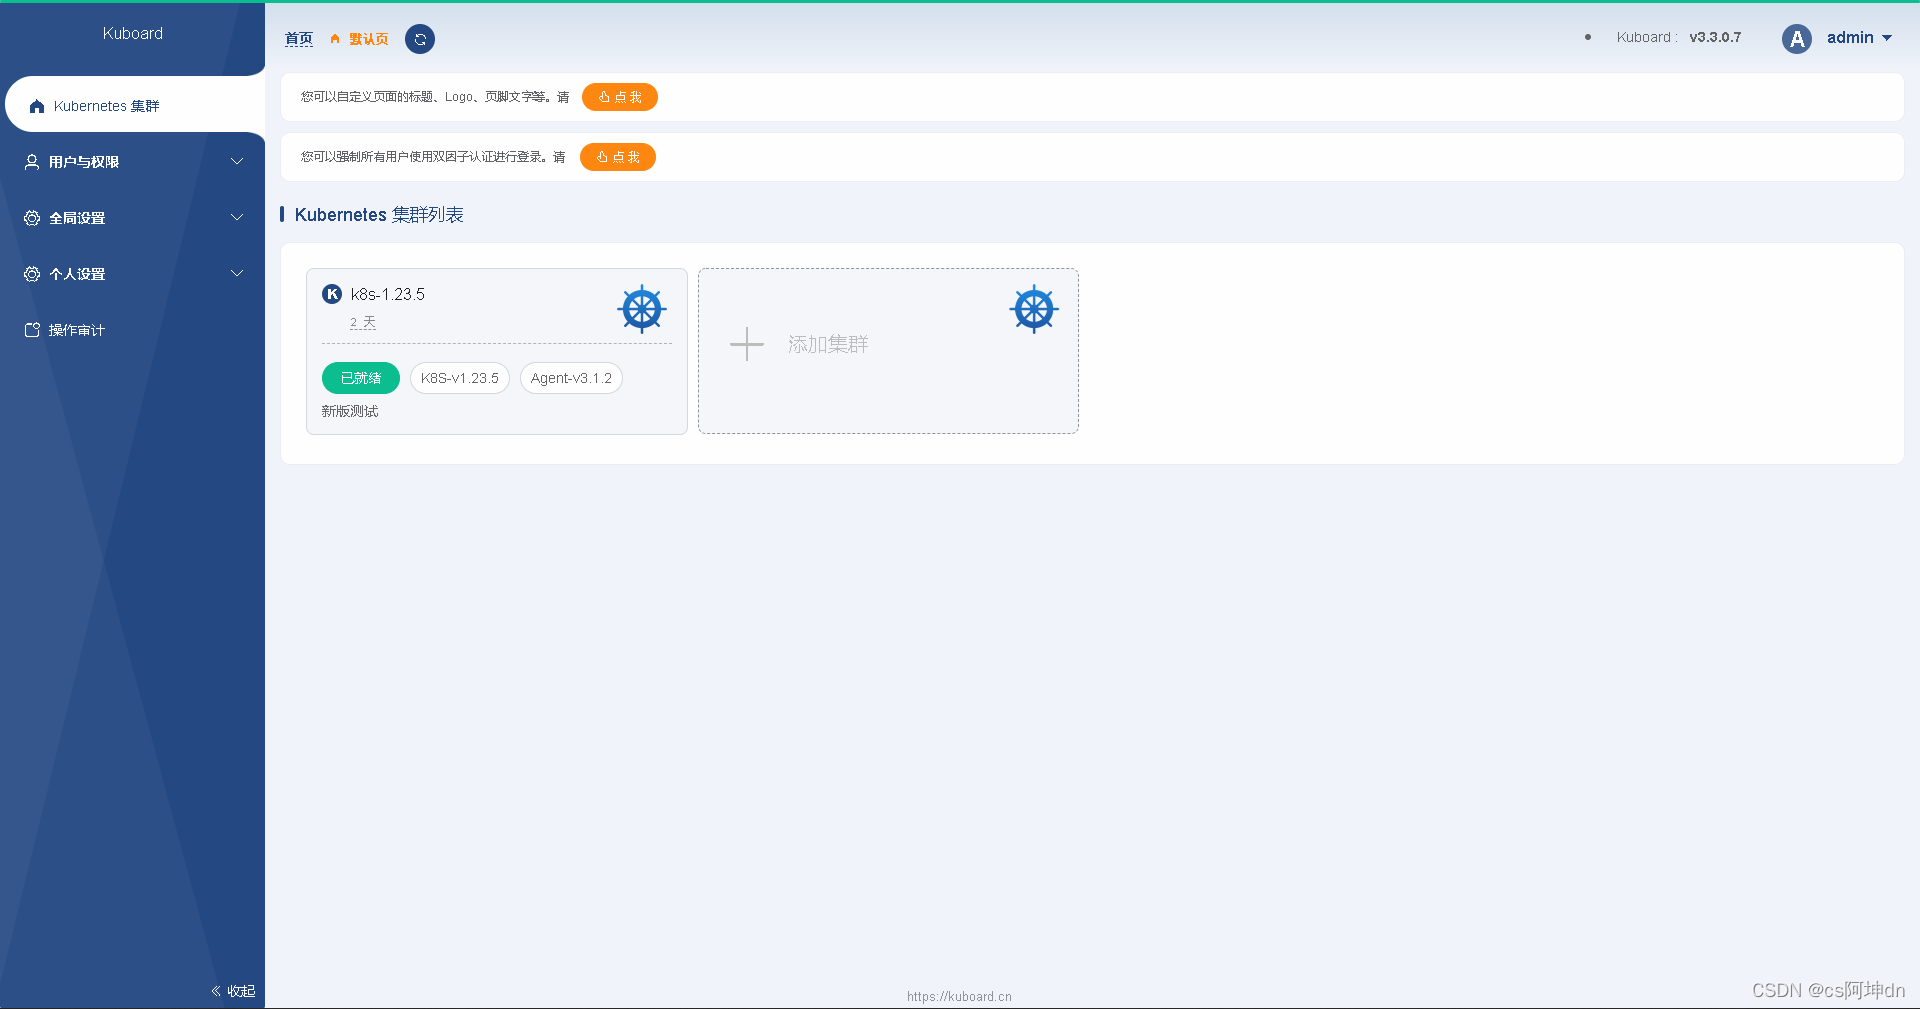Click the admin username label
The width and height of the screenshot is (1920, 1009).
(x=1850, y=37)
